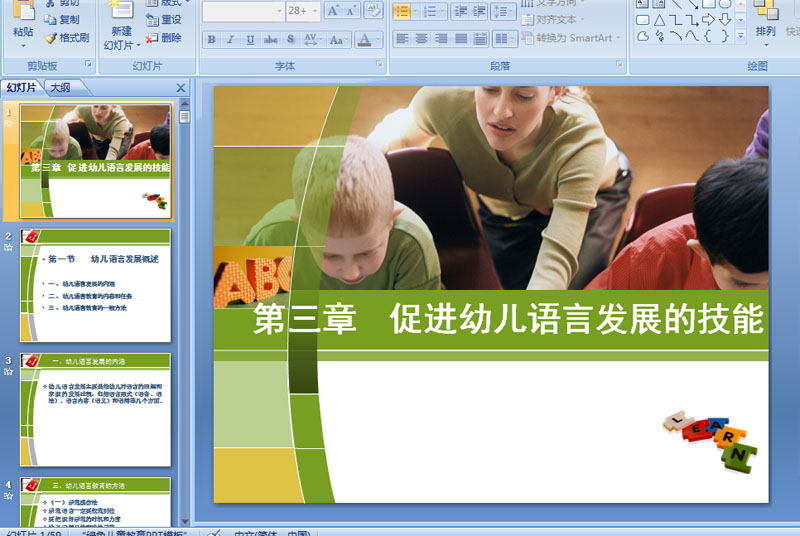Click the clear formatting icon

[x=373, y=11]
